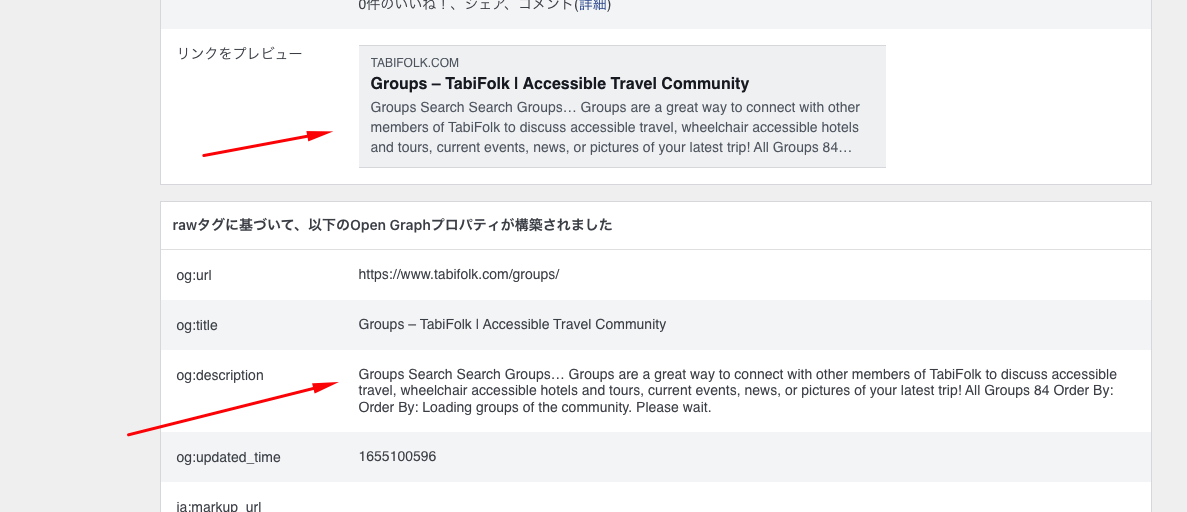Open the 詳細 details link
Image resolution: width=1187 pixels, height=512 pixels.
[593, 5]
